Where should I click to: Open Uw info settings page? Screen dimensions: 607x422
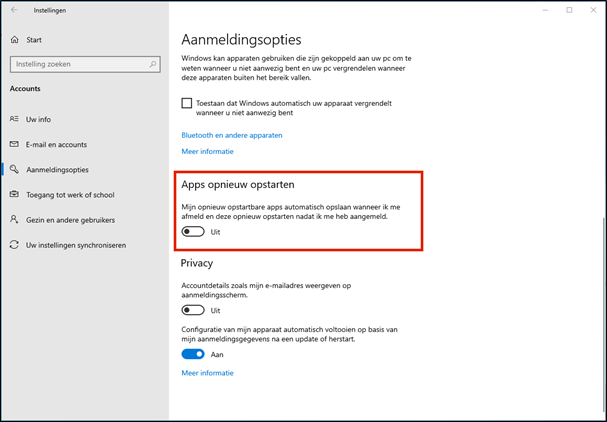(39, 119)
